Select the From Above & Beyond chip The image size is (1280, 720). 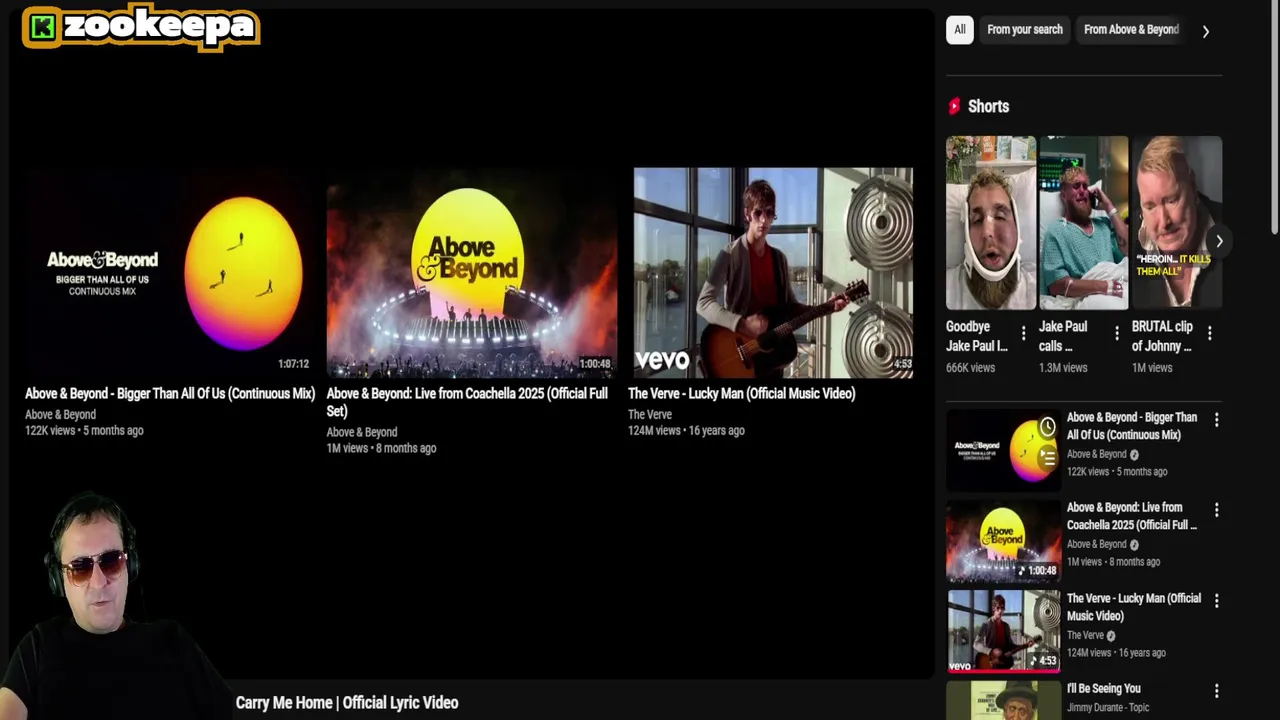pyautogui.click(x=1131, y=30)
